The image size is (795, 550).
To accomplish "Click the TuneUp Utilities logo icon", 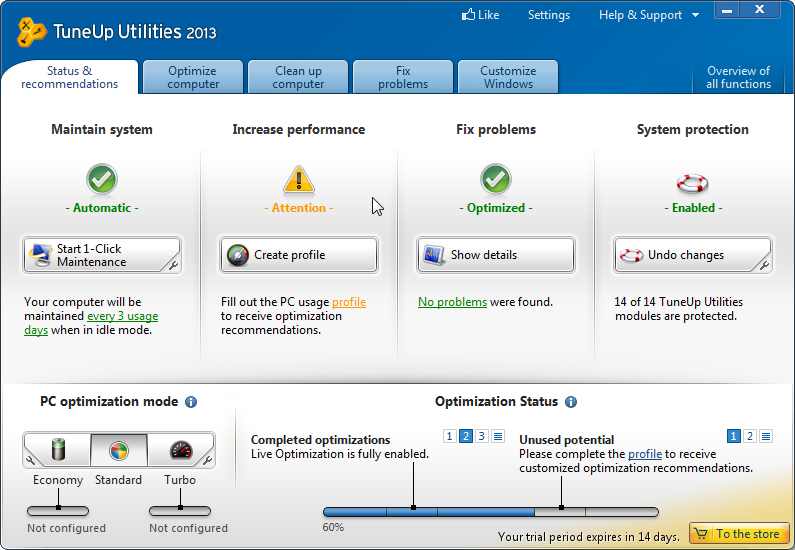I will click(x=31, y=32).
